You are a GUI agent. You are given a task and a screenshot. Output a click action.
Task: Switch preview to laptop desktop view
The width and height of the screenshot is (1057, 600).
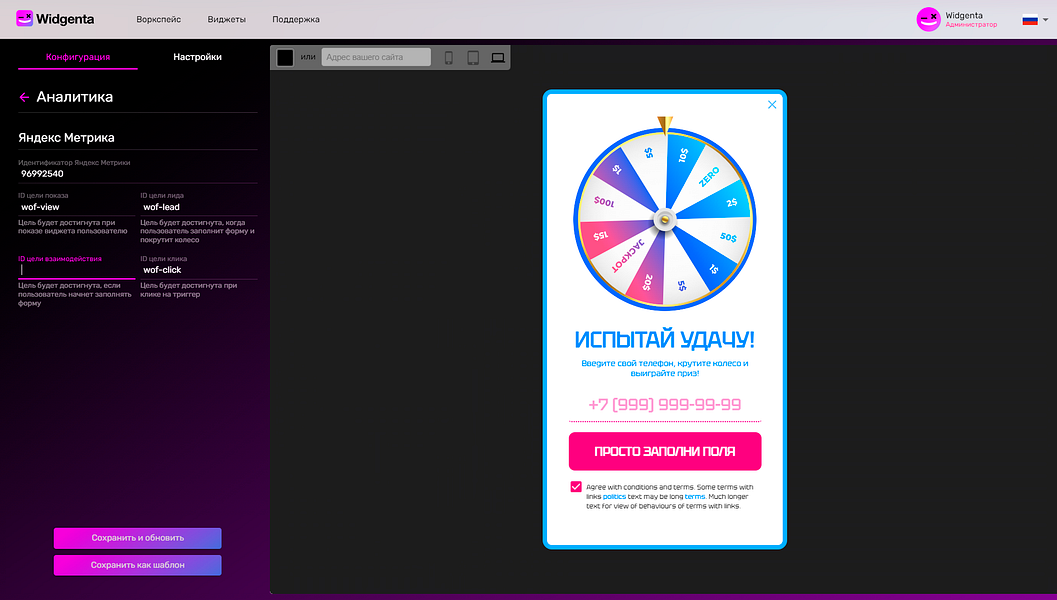point(497,58)
